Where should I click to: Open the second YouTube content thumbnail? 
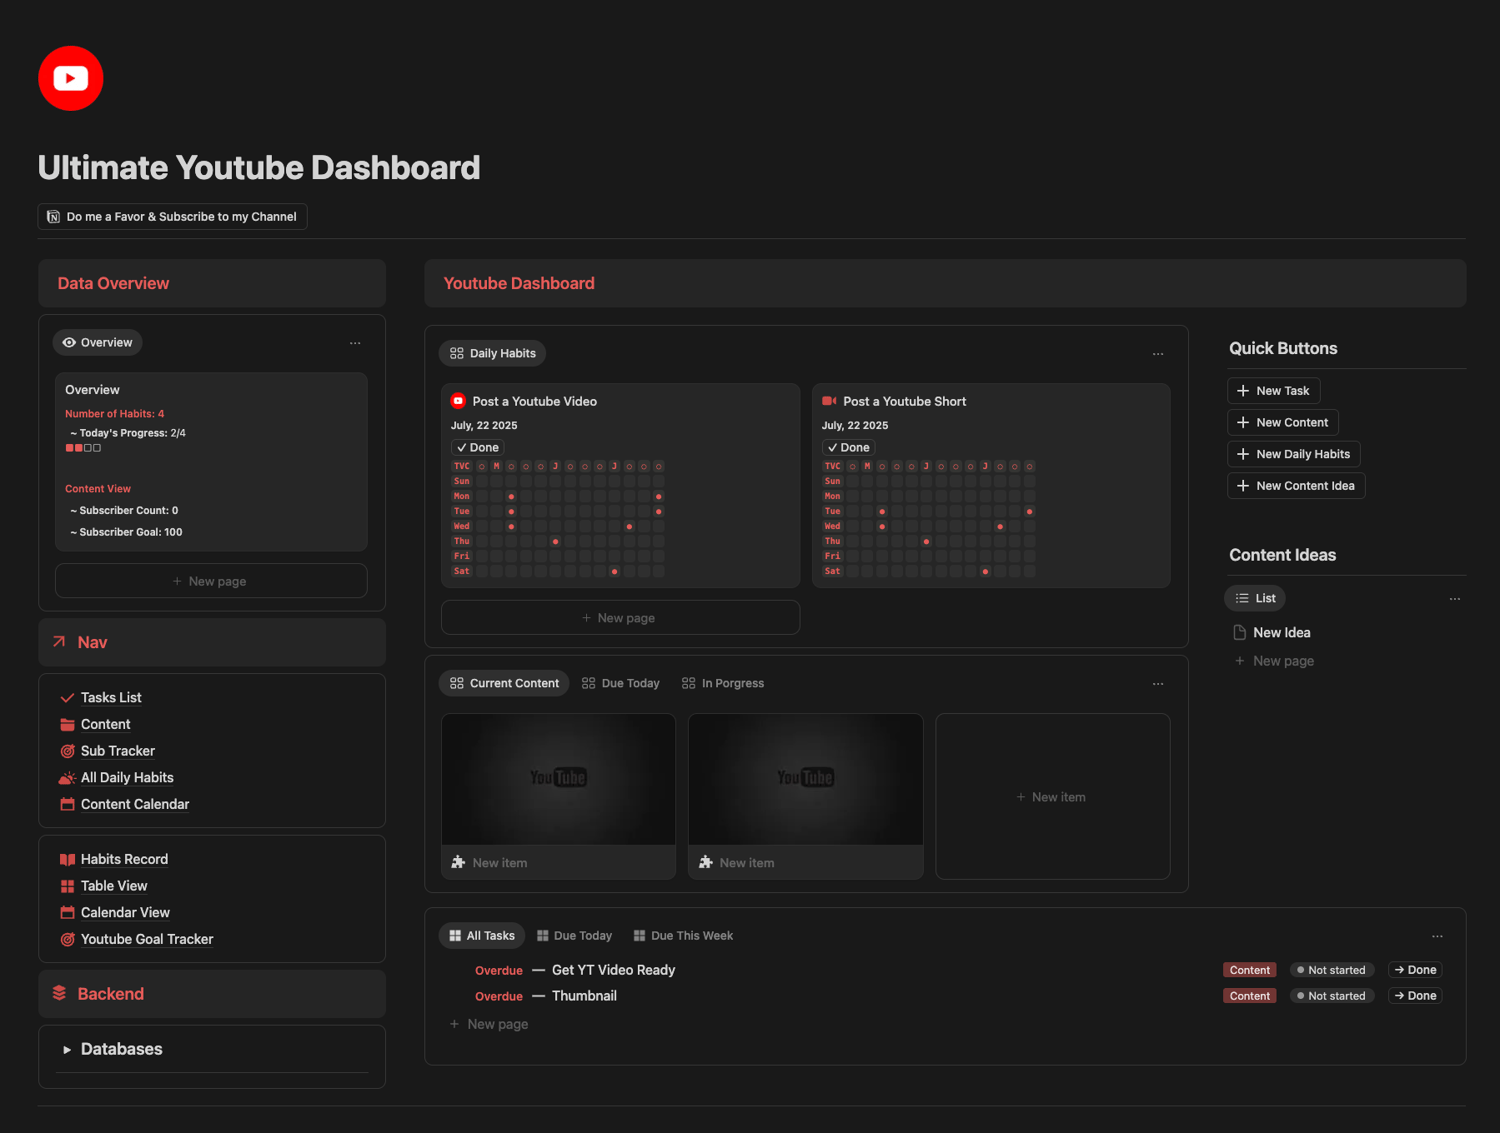805,779
